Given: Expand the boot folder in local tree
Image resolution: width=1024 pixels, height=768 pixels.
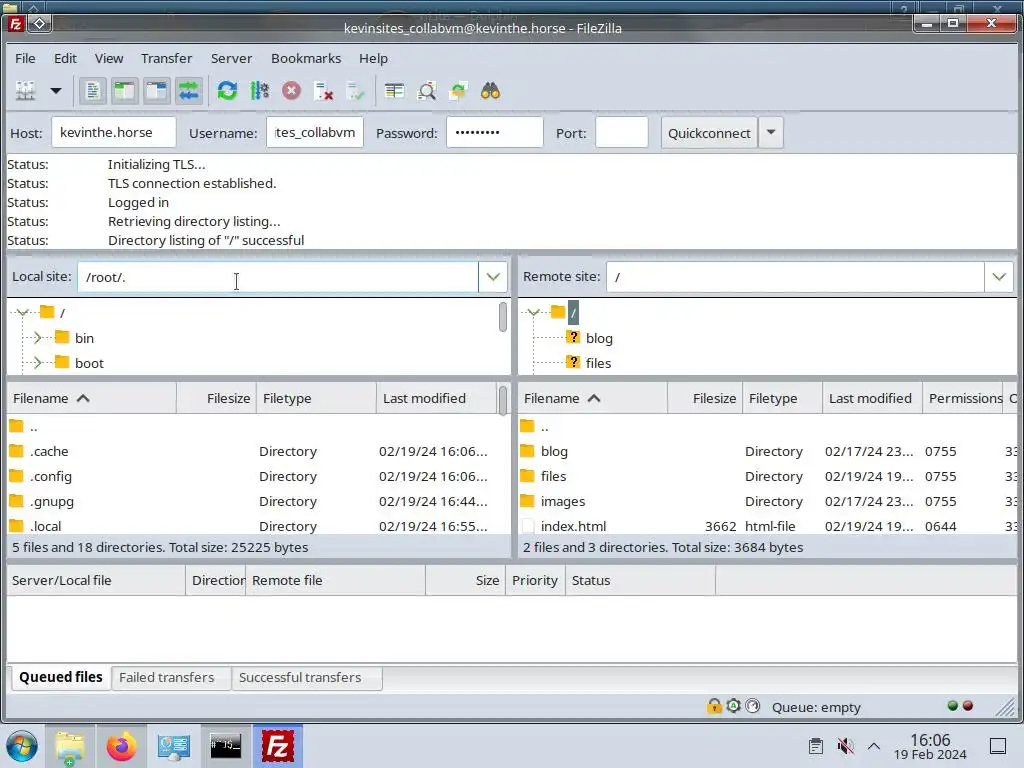Looking at the screenshot, I should 37,362.
